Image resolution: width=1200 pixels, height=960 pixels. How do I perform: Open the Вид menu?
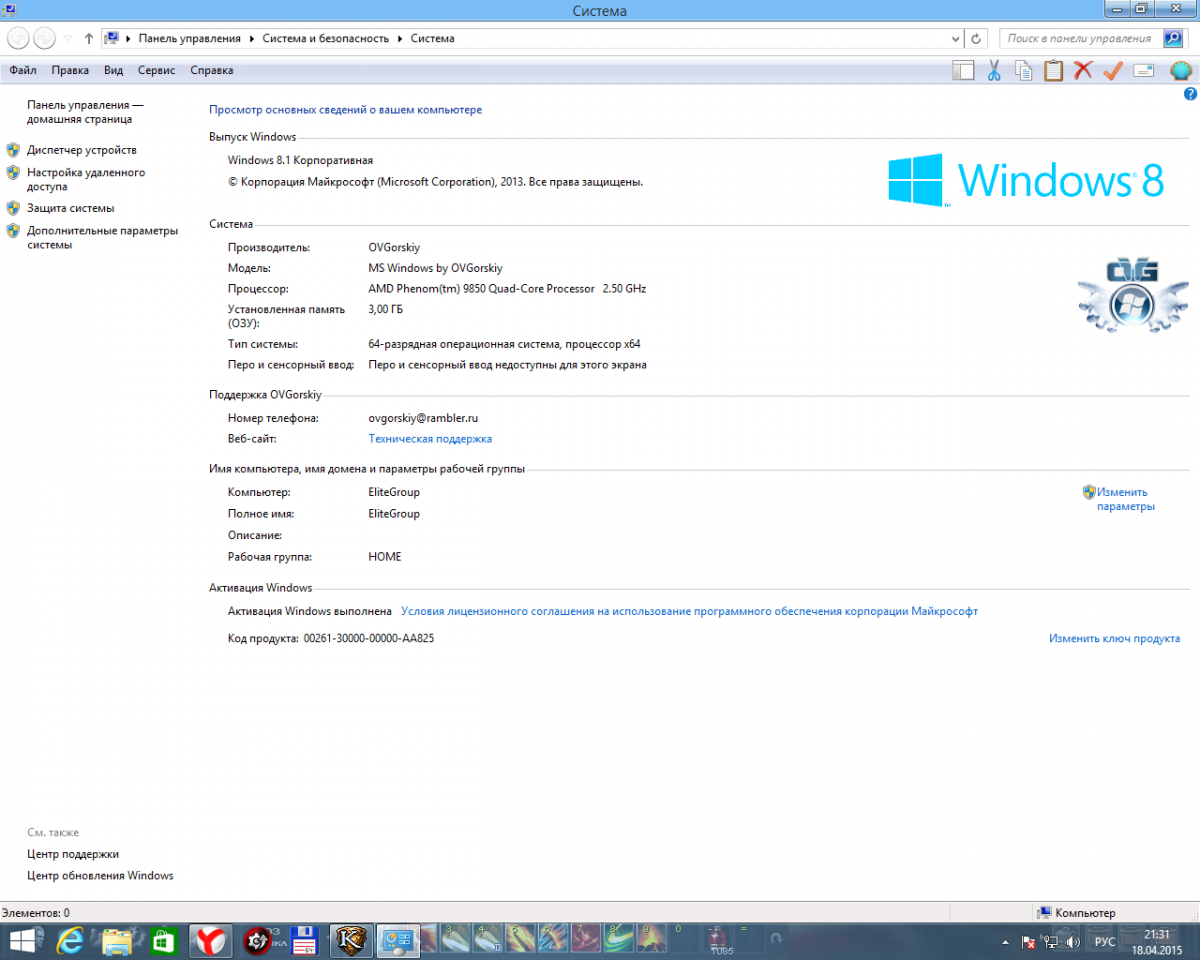(113, 70)
